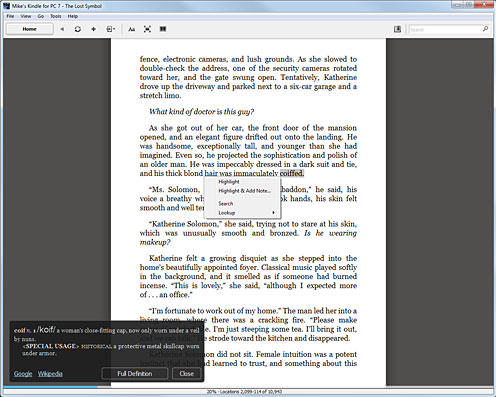Open the Google link in dictionary popup
The width and height of the screenshot is (496, 397).
[23, 374]
